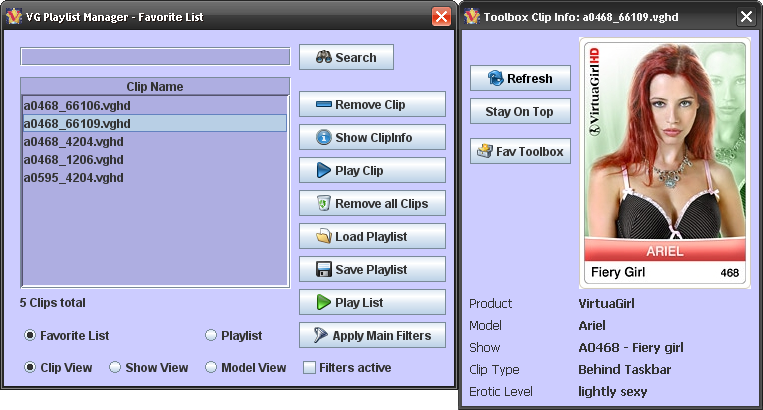
Task: Click Remove all Clips trash button
Action: 372,204
